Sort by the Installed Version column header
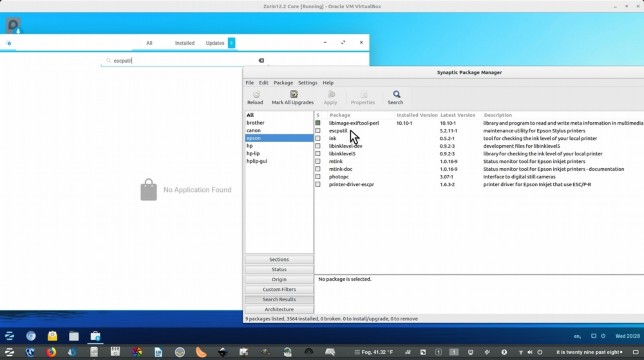Image resolution: width=644 pixels, height=360 pixels. pos(417,115)
